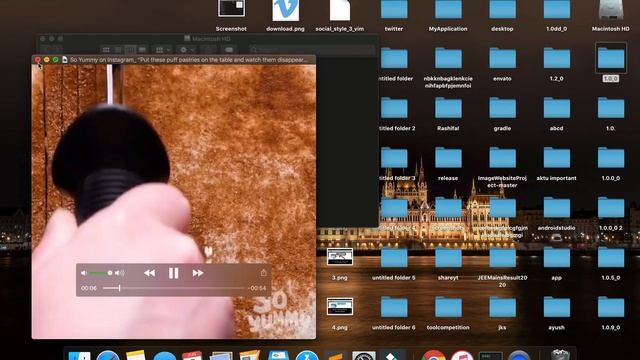Mute using the low-volume speaker icon
Image resolution: width=640 pixels, height=360 pixels.
pyautogui.click(x=84, y=273)
